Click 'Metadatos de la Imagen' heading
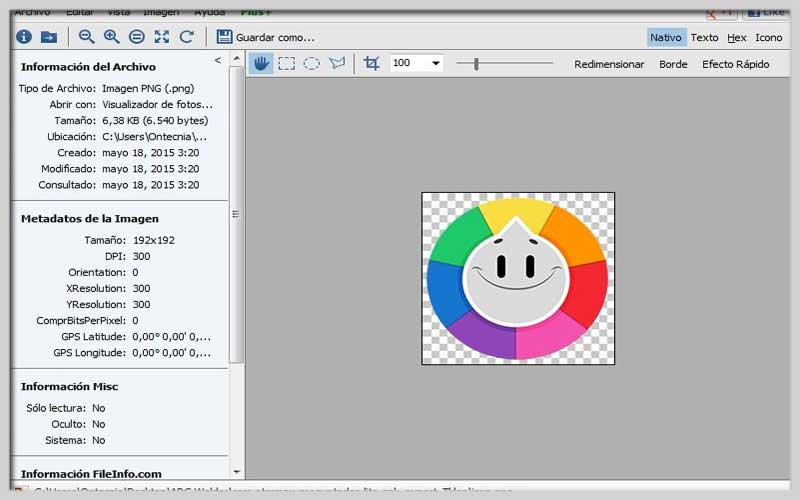The width and height of the screenshot is (800, 500). pyautogui.click(x=90, y=219)
